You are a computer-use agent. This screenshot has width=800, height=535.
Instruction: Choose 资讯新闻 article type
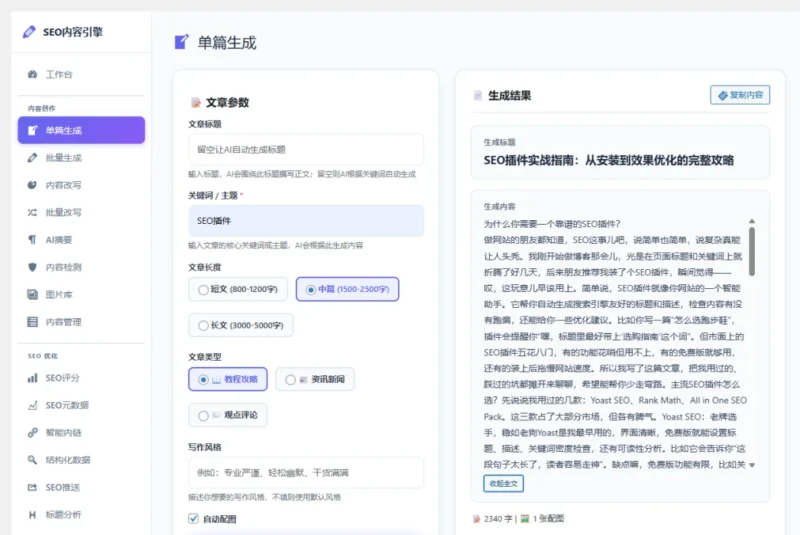315,379
